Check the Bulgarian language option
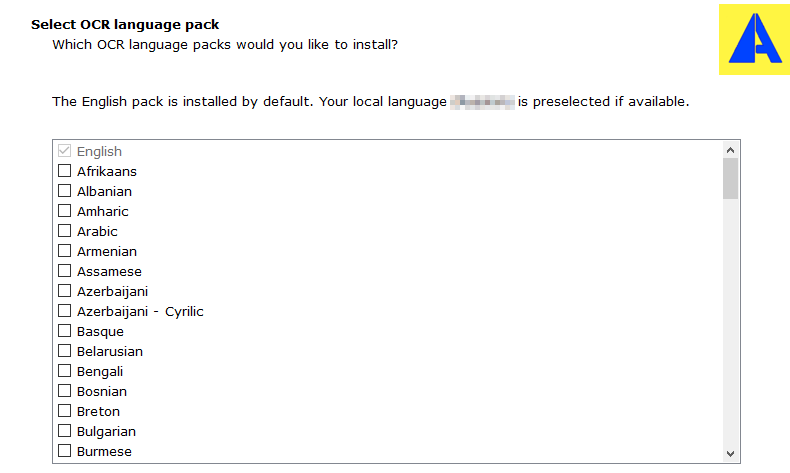The width and height of the screenshot is (790, 473). 64,431
